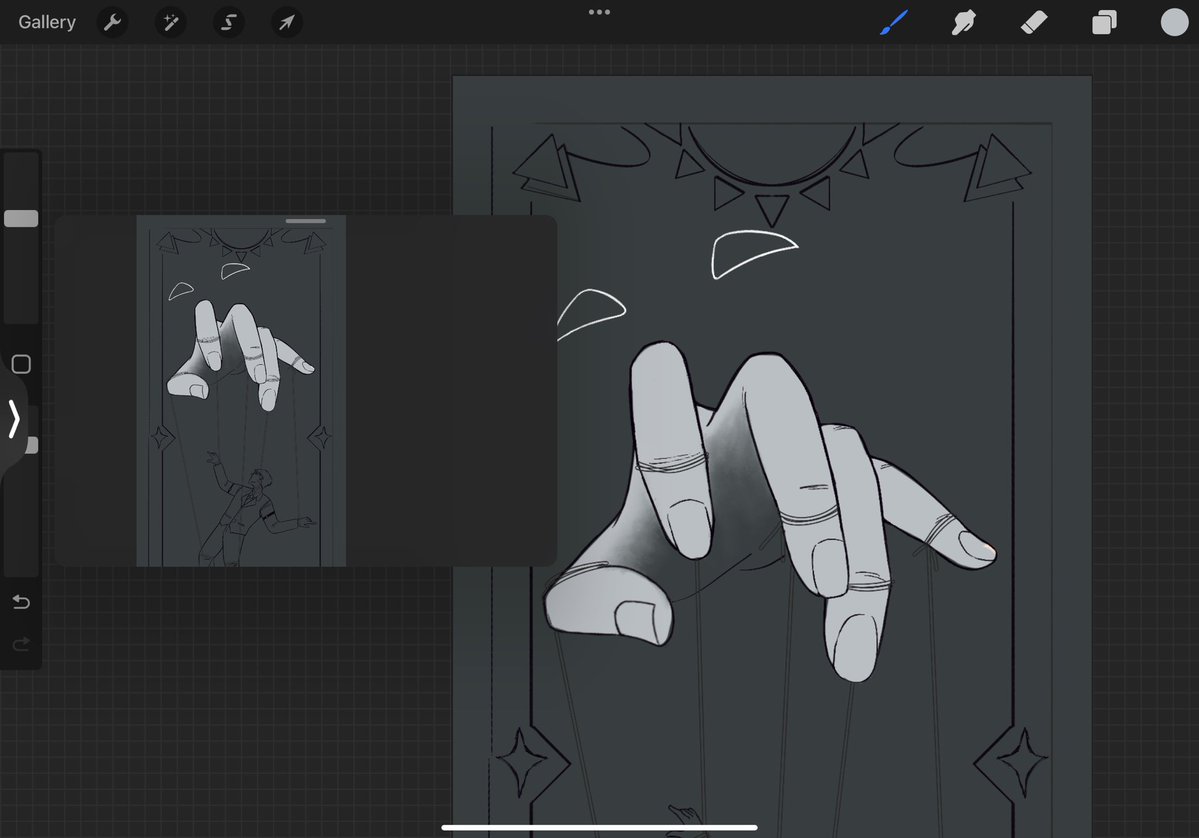
Task: Expand the side chevron handle
Action: [x=13, y=419]
